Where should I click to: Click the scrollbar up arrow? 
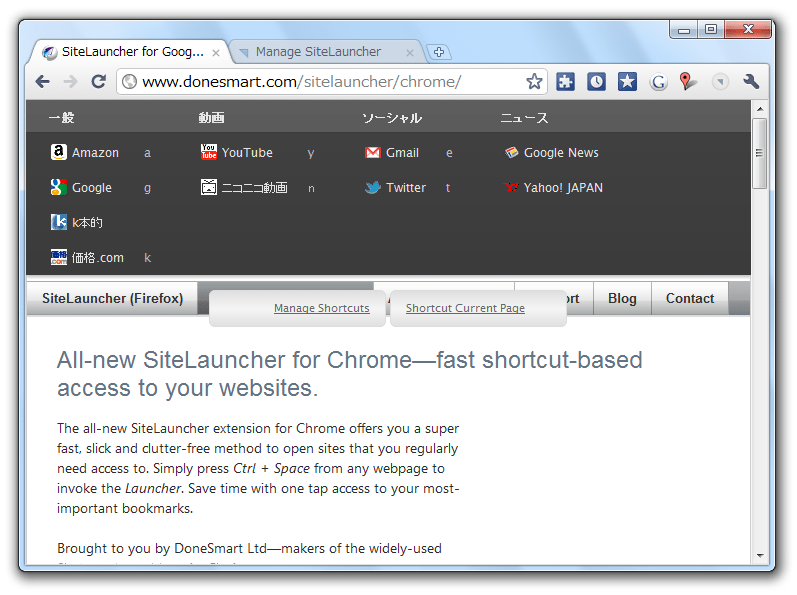click(x=759, y=109)
